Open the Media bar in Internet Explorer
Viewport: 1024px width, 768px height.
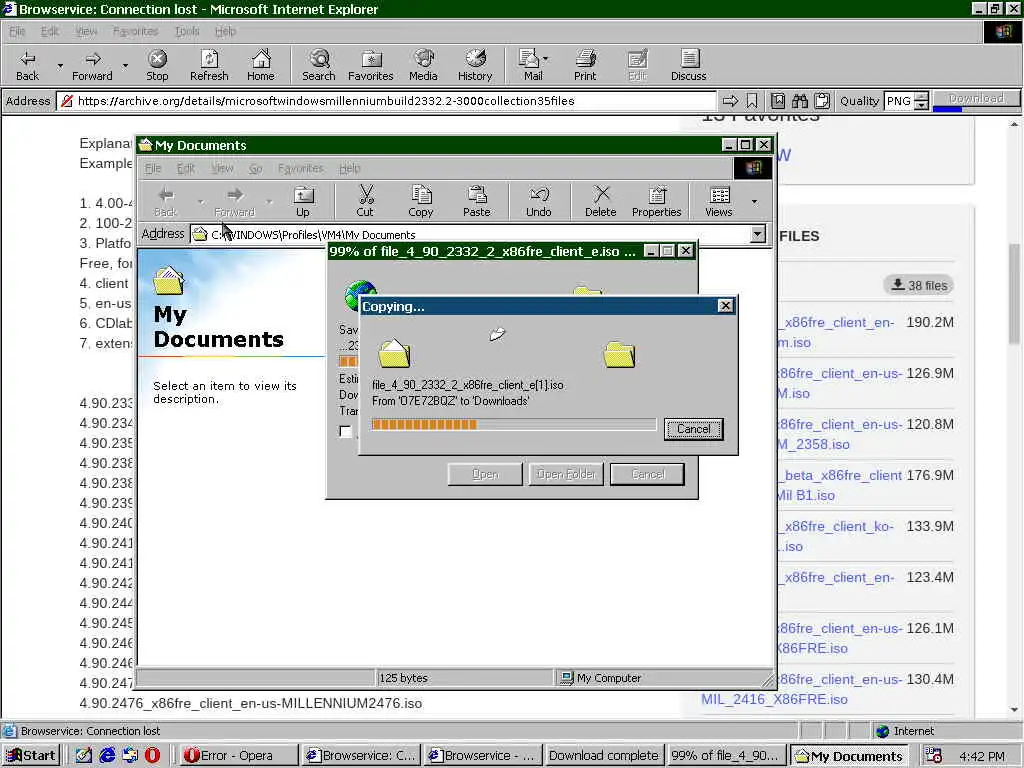423,66
